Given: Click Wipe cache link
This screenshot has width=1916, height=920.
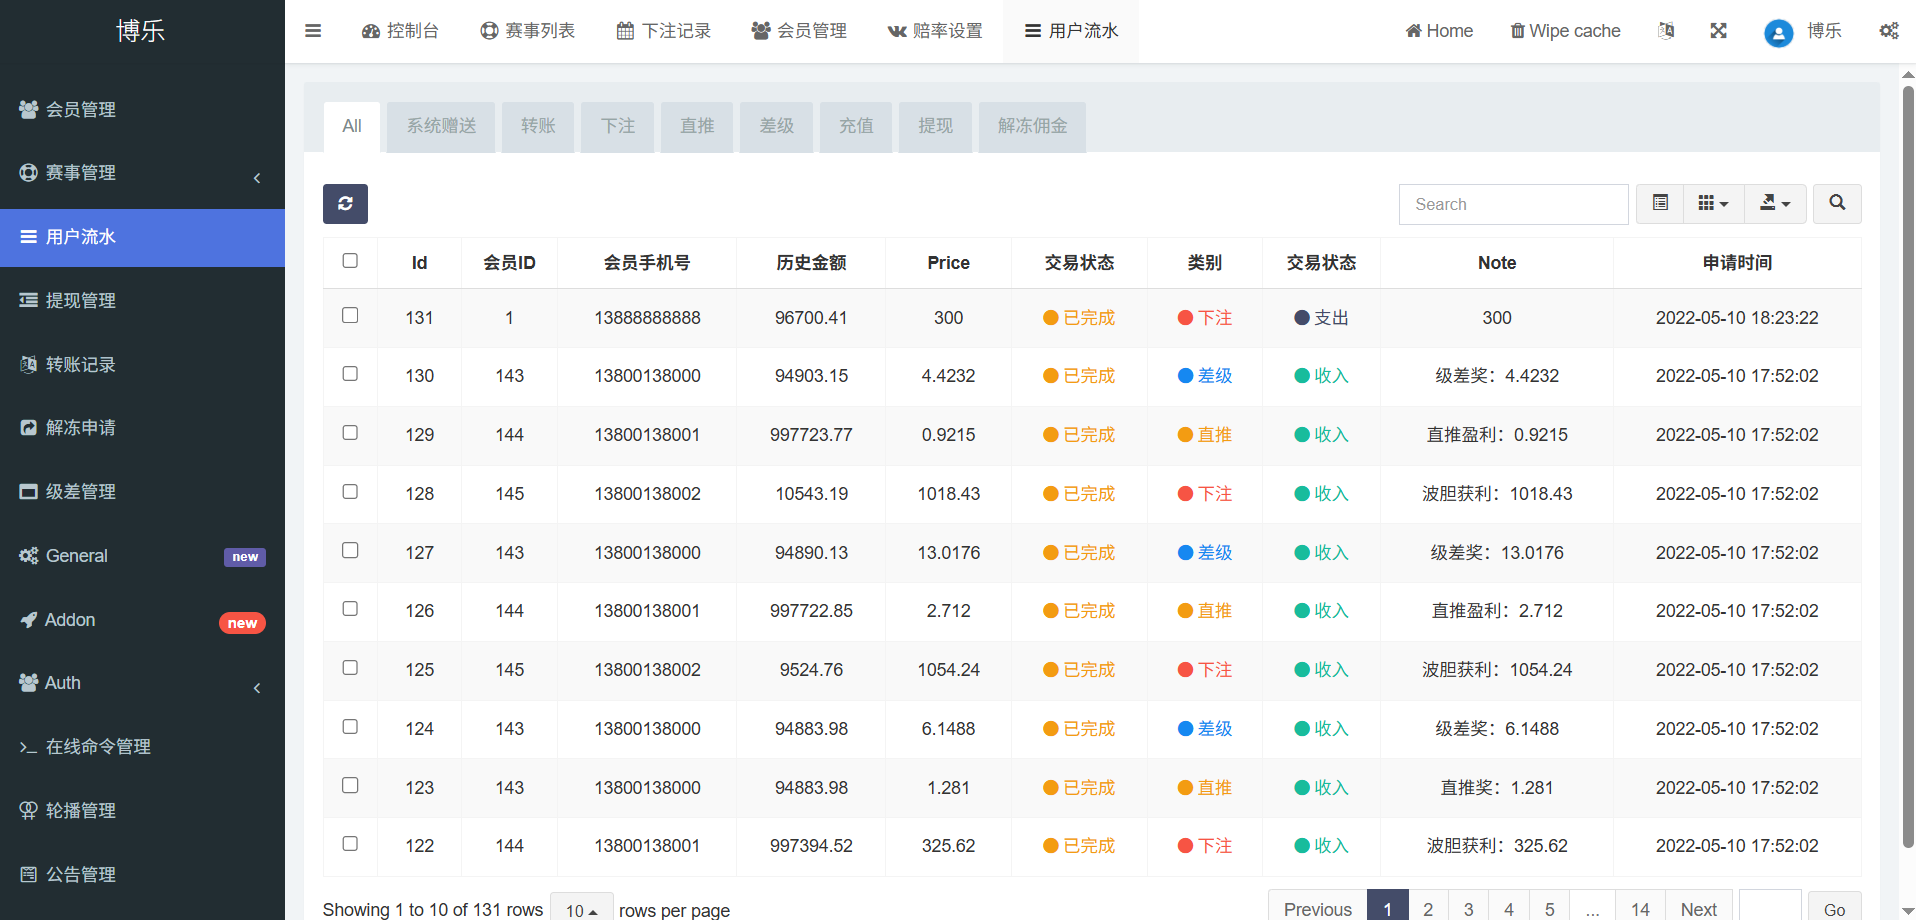Looking at the screenshot, I should (x=1565, y=31).
